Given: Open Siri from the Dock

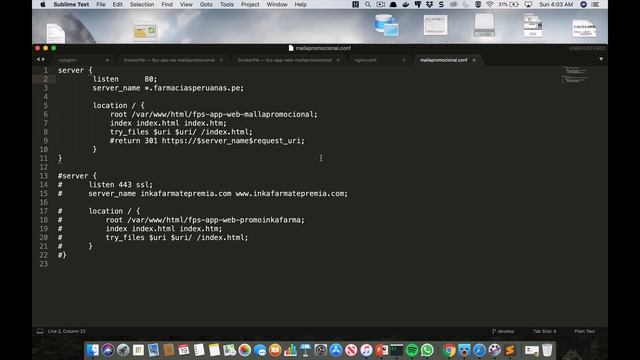Looking at the screenshot, I should pos(108,350).
